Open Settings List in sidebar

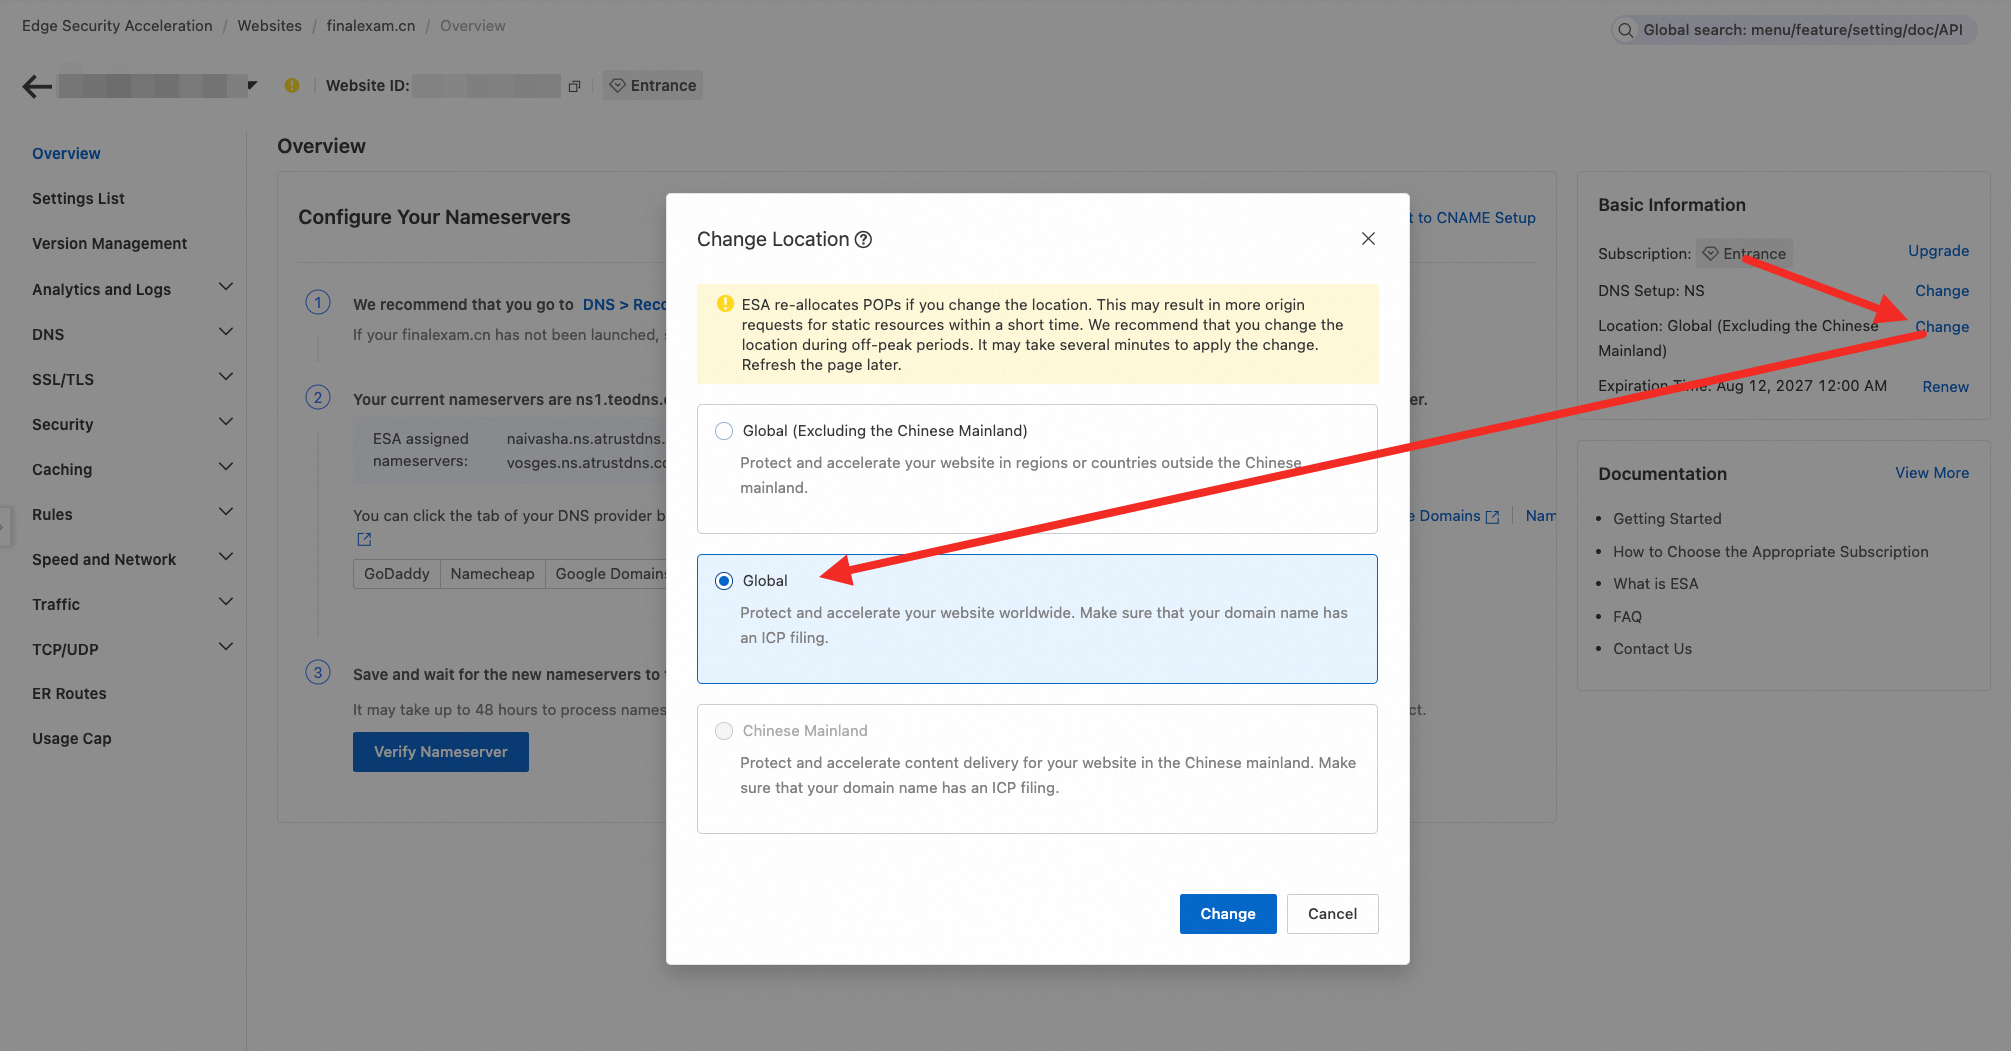point(78,198)
